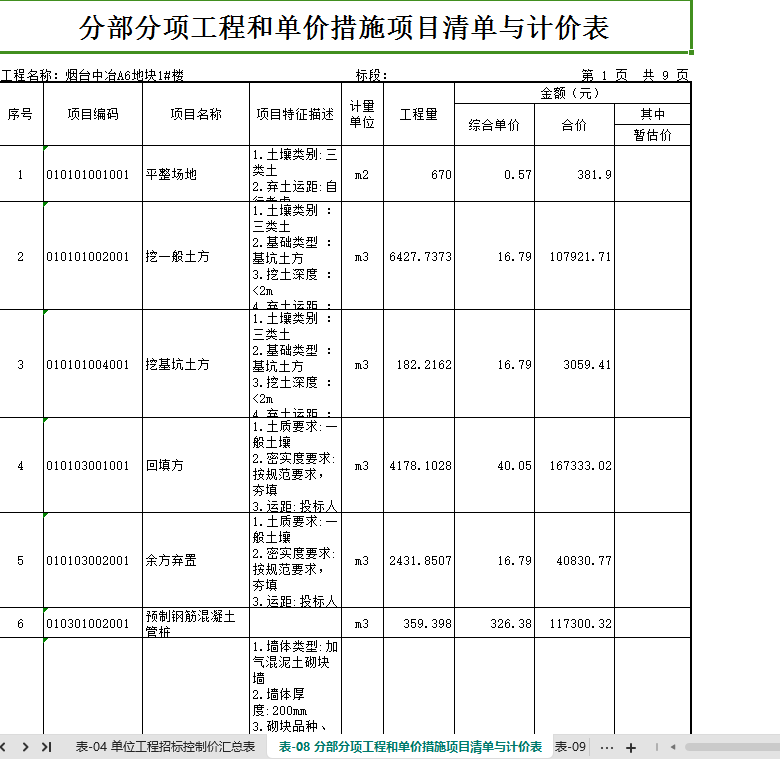Click item name 挖一般土方

click(196, 256)
